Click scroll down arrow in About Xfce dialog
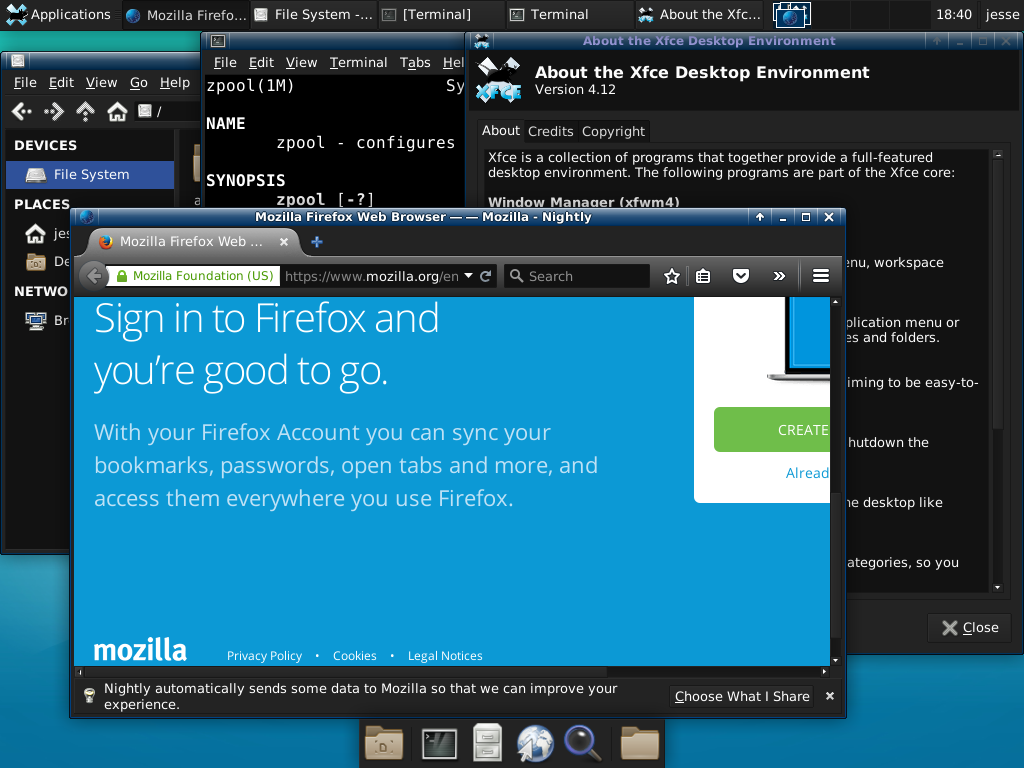 point(998,587)
